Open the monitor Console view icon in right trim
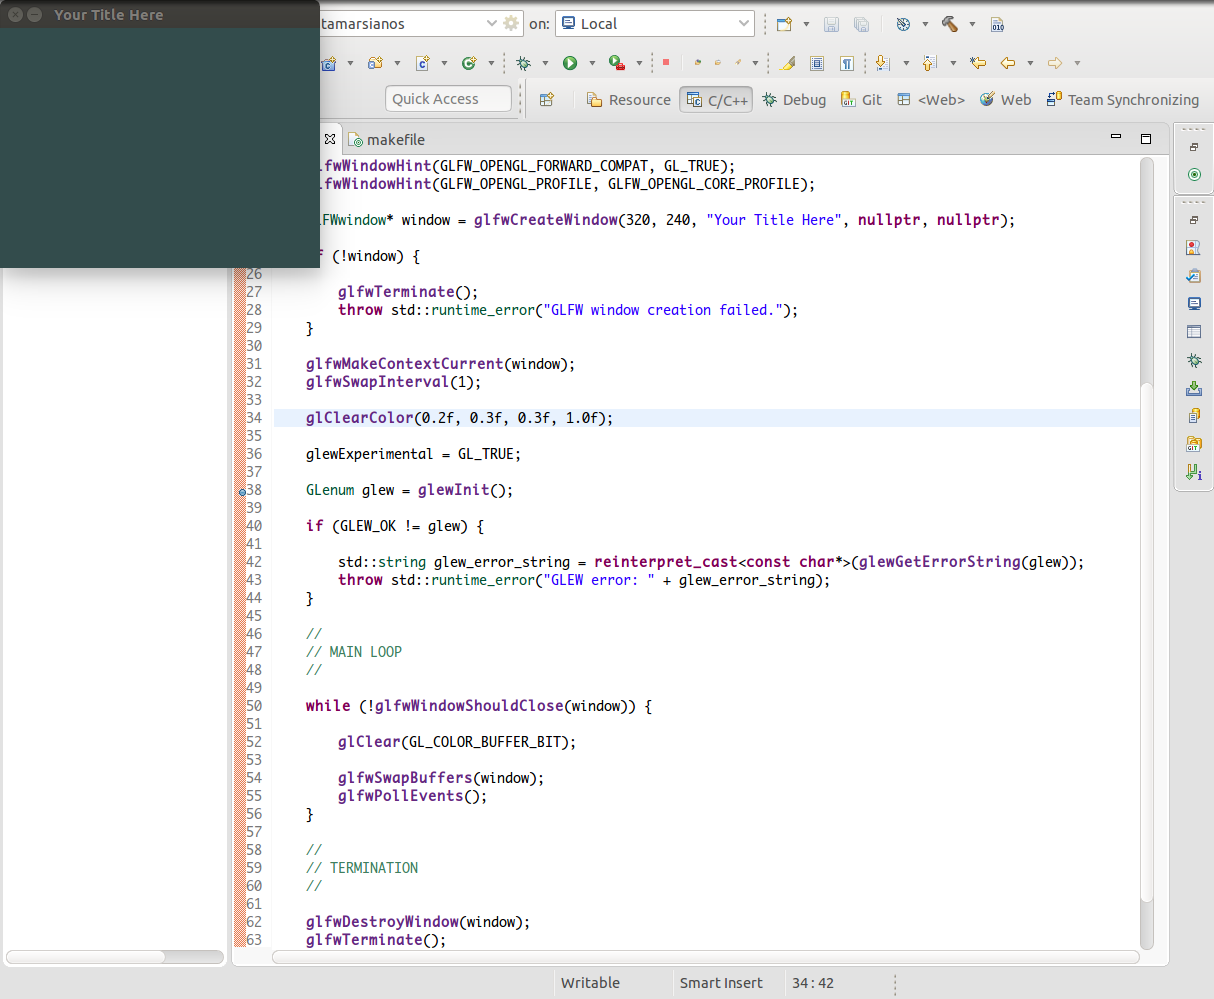Viewport: 1214px width, 999px height. click(1194, 304)
